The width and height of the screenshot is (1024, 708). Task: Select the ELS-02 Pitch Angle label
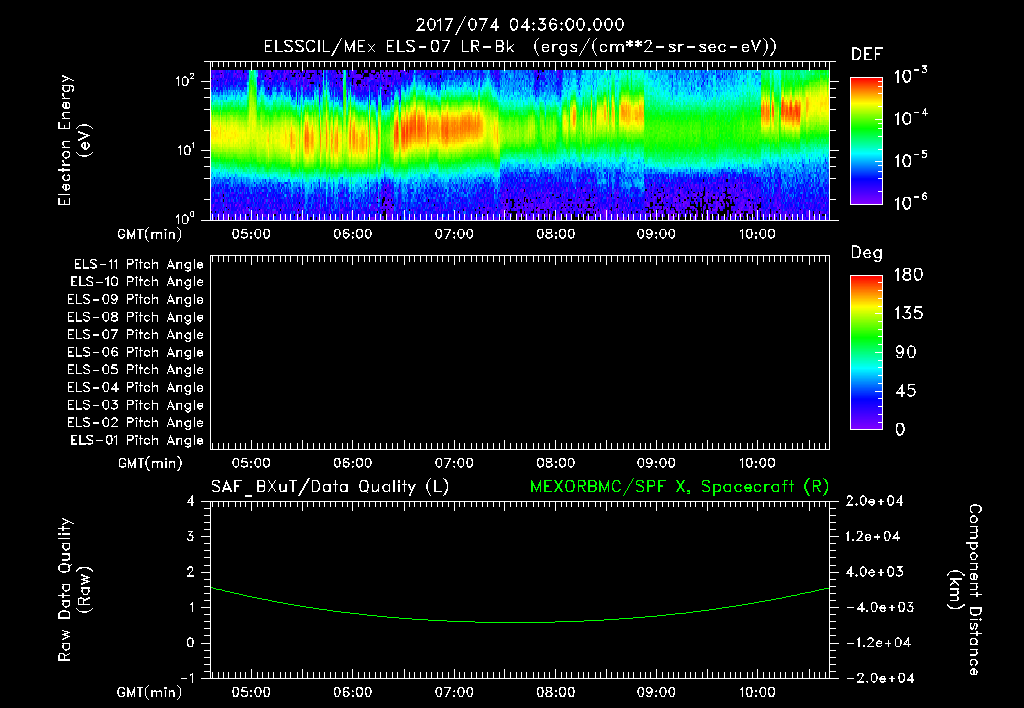pyautogui.click(x=136, y=423)
